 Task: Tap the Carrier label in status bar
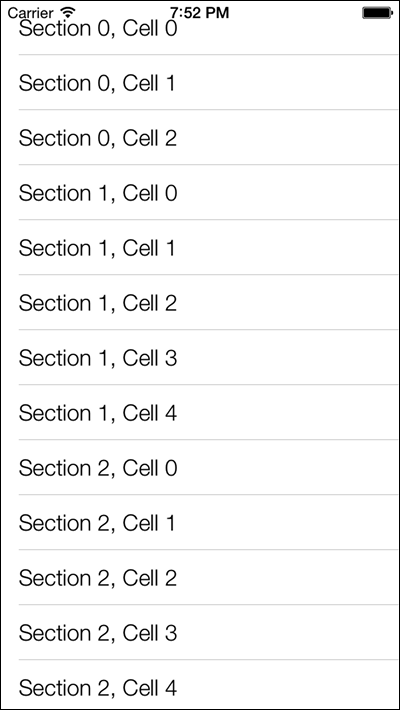click(x=30, y=13)
